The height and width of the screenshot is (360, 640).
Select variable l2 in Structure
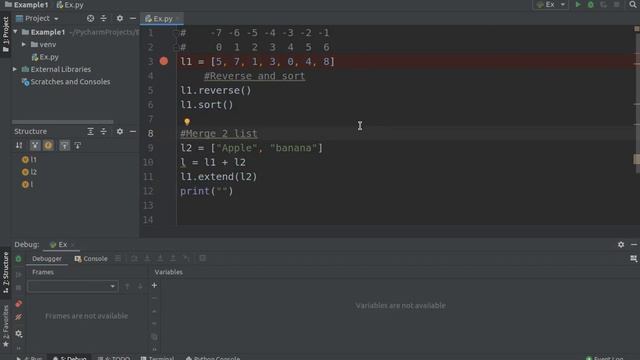tap(29, 172)
